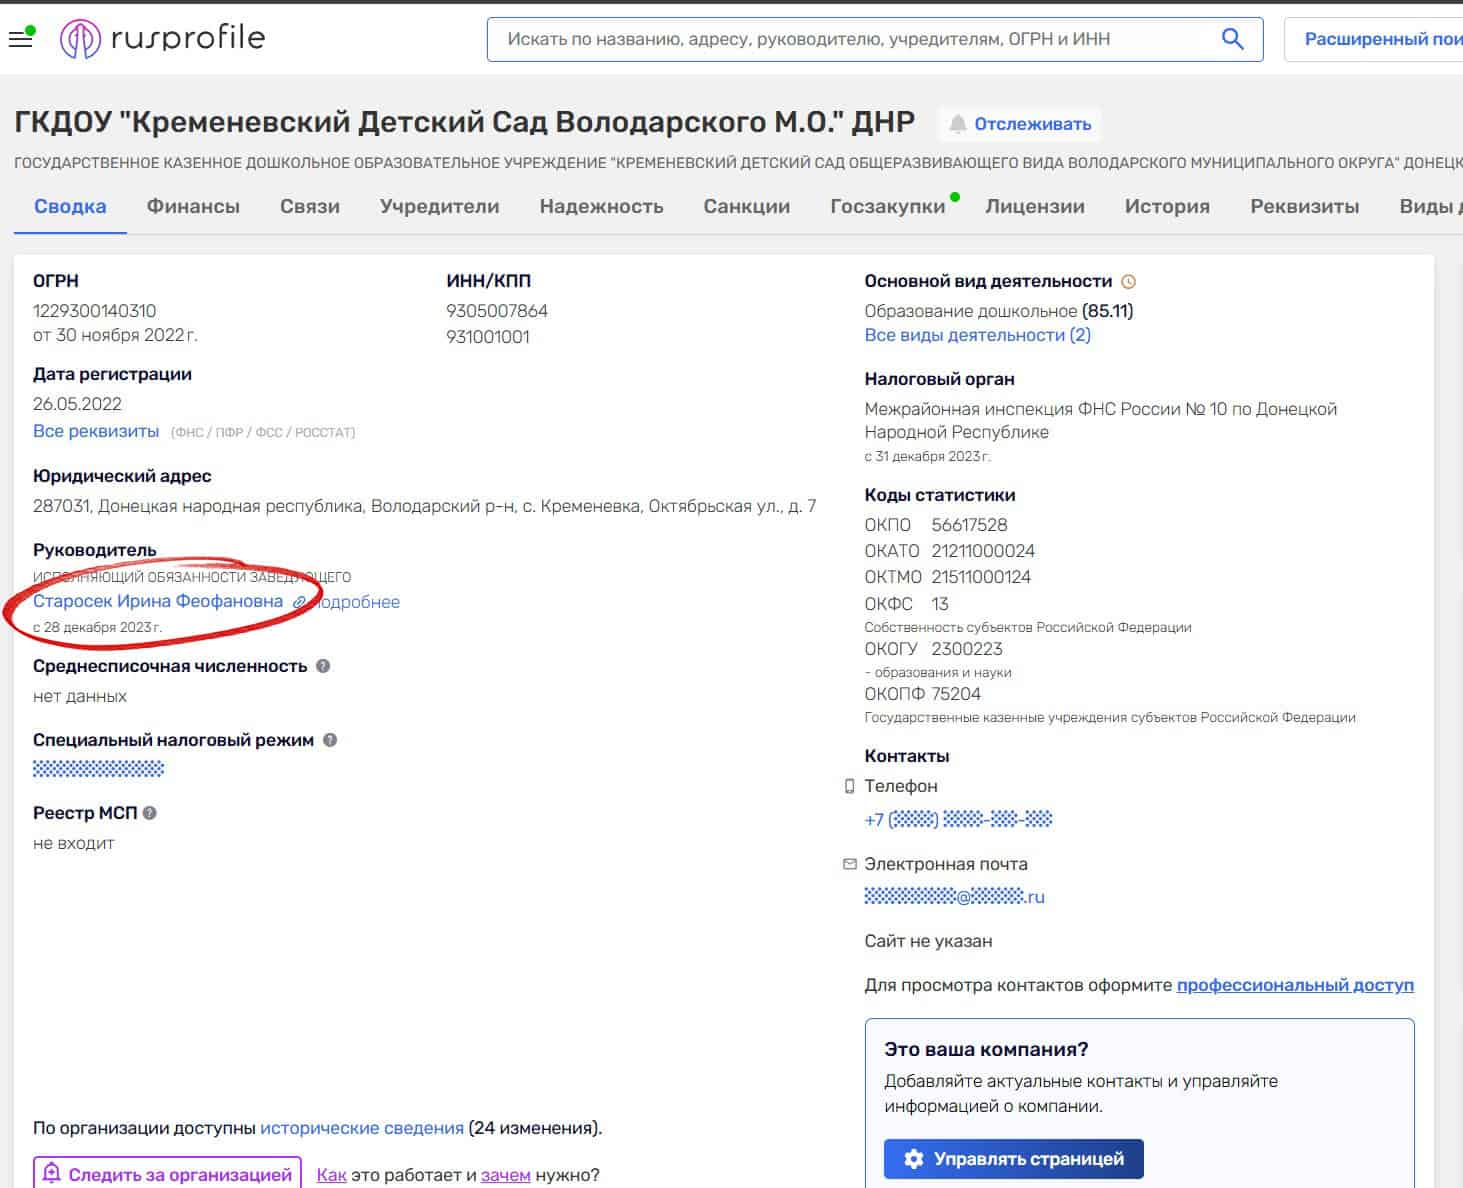This screenshot has height=1188, width=1463.
Task: Click the clock icon beside Основной вид деятельности
Action: coord(1129,282)
